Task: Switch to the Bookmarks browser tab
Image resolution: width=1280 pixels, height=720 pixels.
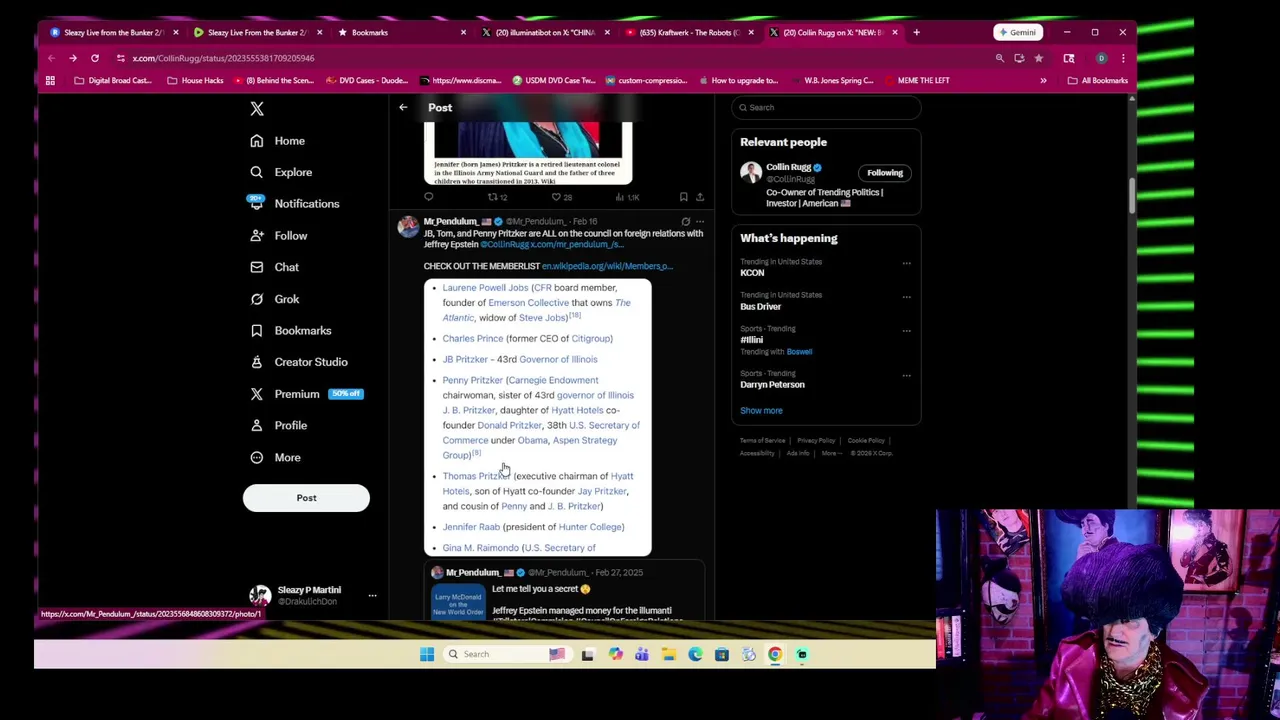Action: click(x=400, y=33)
